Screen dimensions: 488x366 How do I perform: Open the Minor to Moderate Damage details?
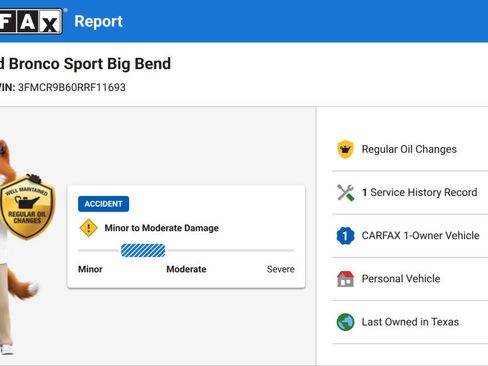[x=161, y=228]
